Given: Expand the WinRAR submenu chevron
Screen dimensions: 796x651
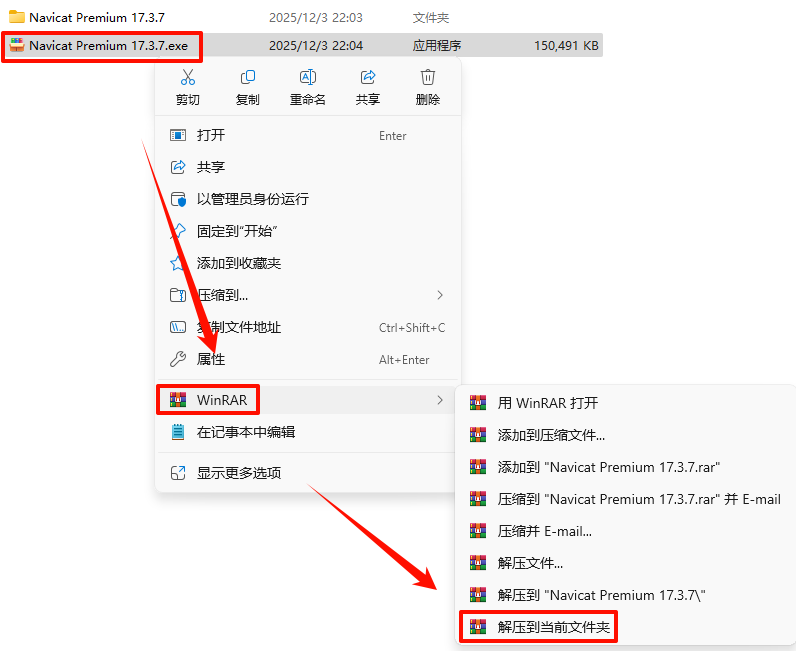Looking at the screenshot, I should pyautogui.click(x=440, y=400).
